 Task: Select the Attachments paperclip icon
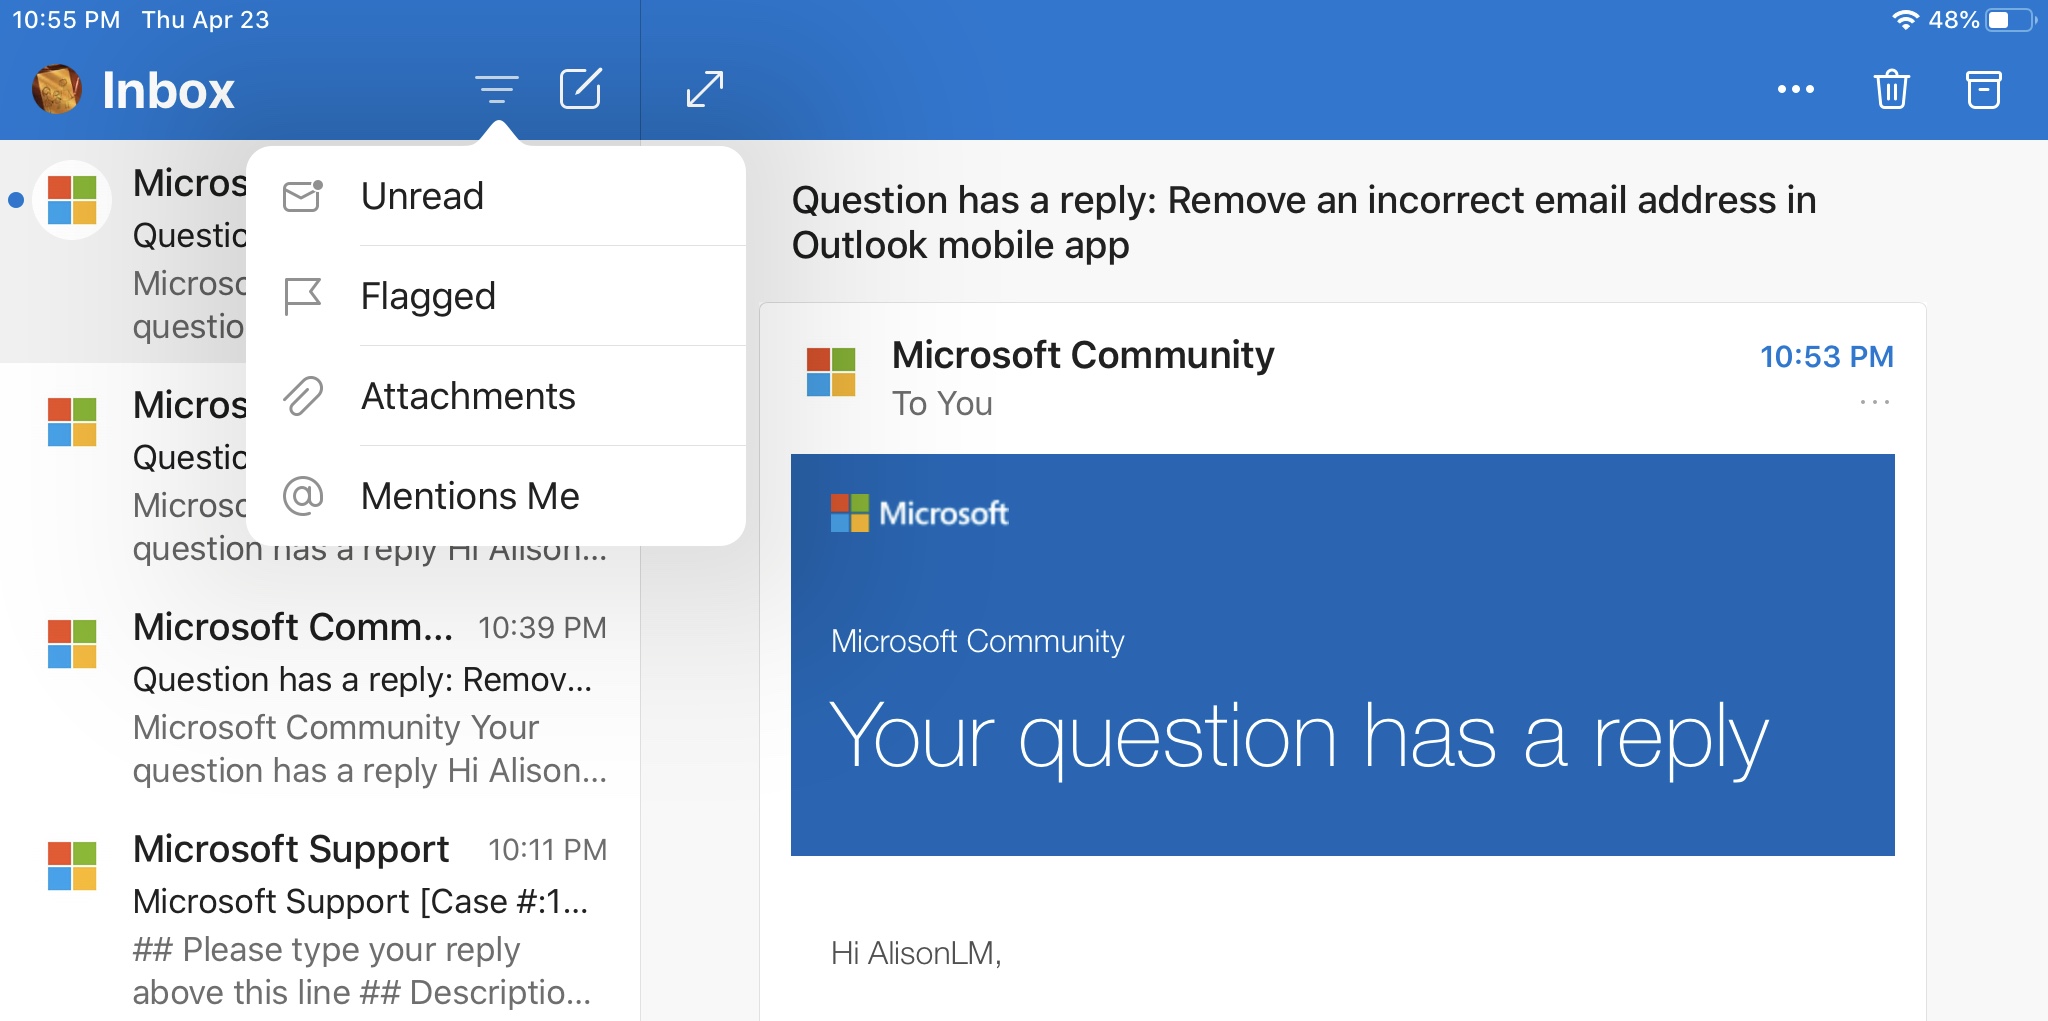point(303,396)
